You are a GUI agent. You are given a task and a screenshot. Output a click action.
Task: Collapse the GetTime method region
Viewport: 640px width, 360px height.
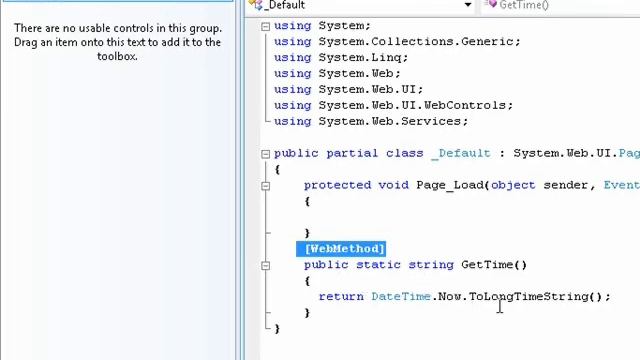(265, 265)
